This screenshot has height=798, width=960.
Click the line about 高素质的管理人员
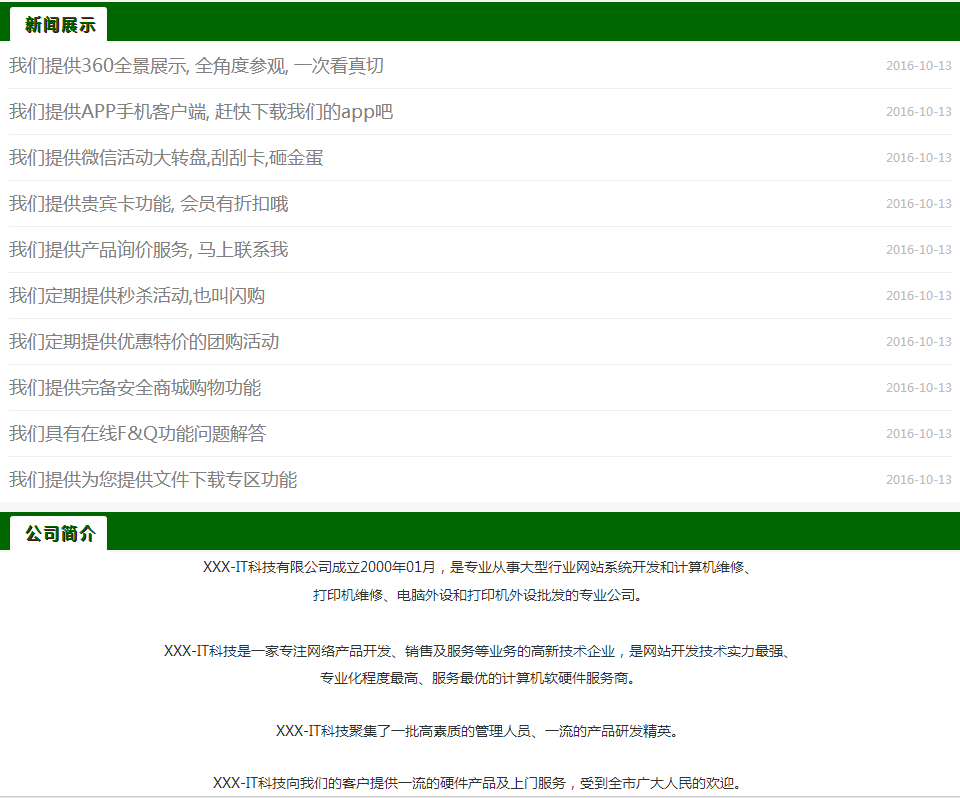(478, 731)
